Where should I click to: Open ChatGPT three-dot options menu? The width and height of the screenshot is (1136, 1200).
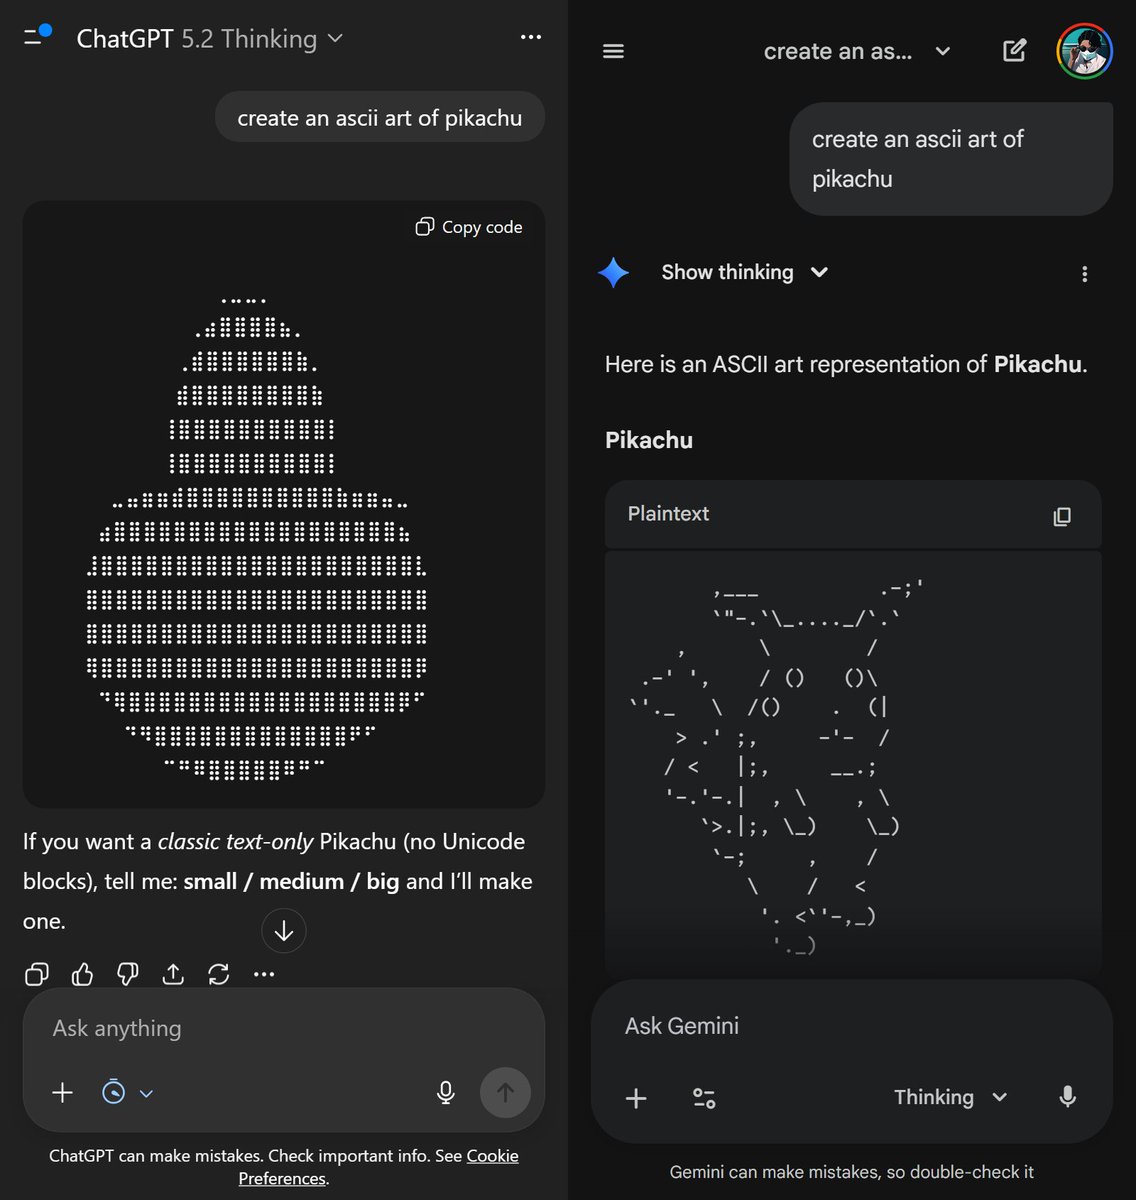[531, 37]
